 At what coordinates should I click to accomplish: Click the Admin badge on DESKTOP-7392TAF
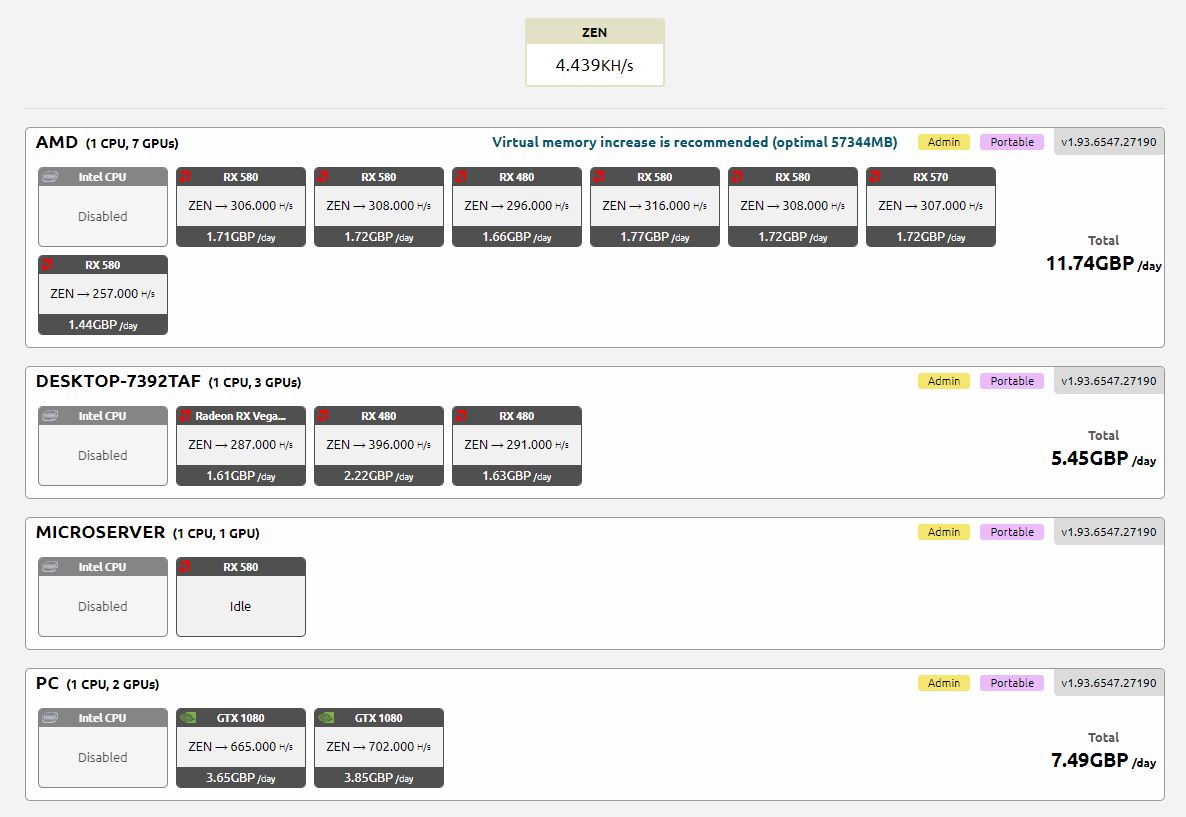click(943, 381)
